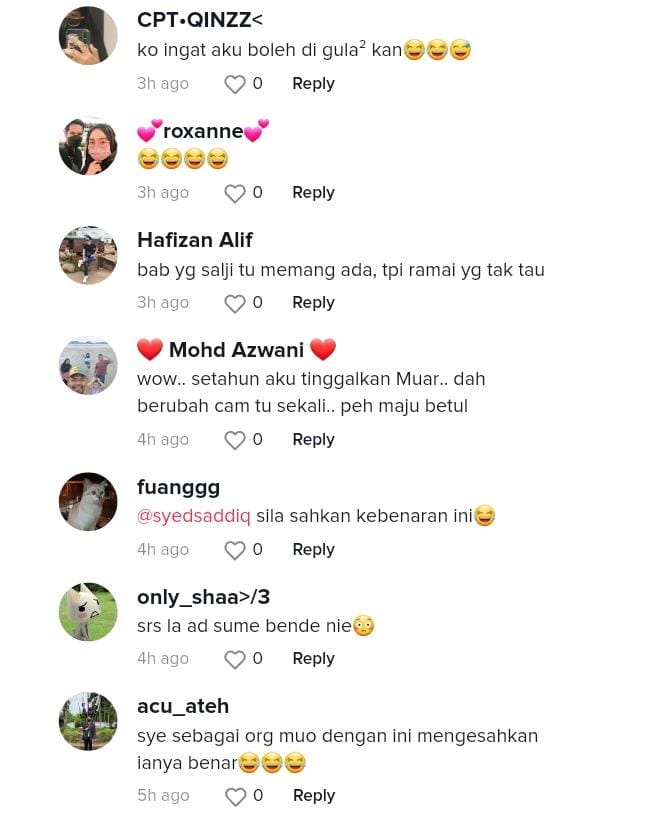Tap heart on only_shaa>/3's comment
Screen dimensions: 666x821
(x=235, y=659)
